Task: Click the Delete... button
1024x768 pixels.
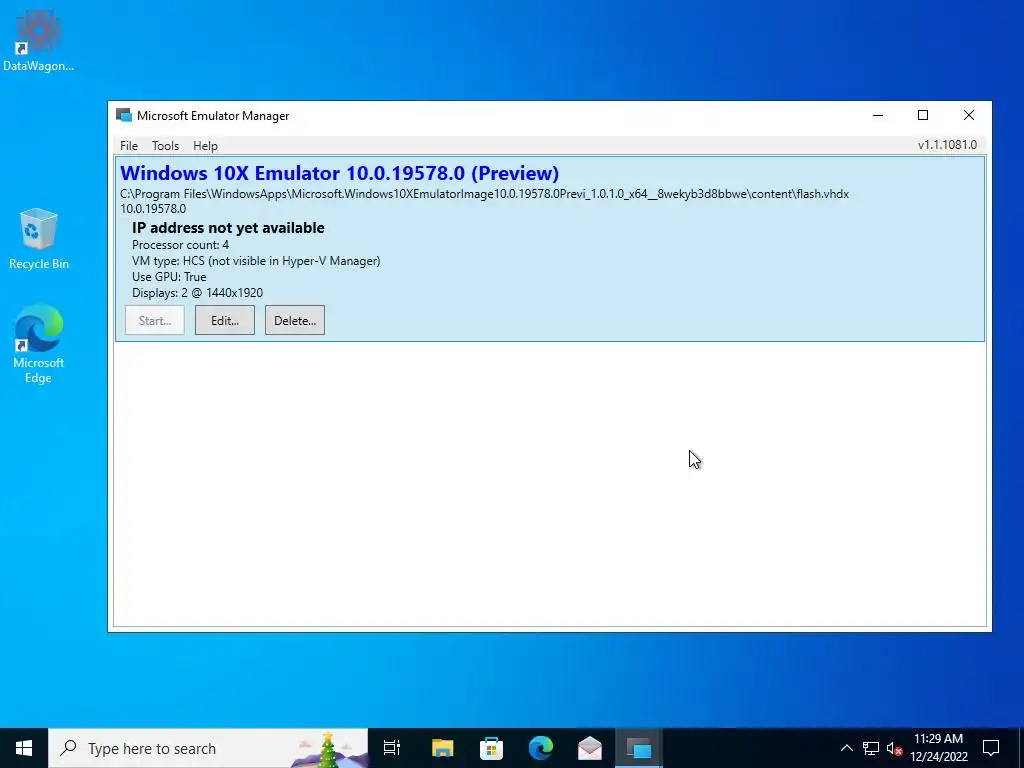Action: (295, 321)
